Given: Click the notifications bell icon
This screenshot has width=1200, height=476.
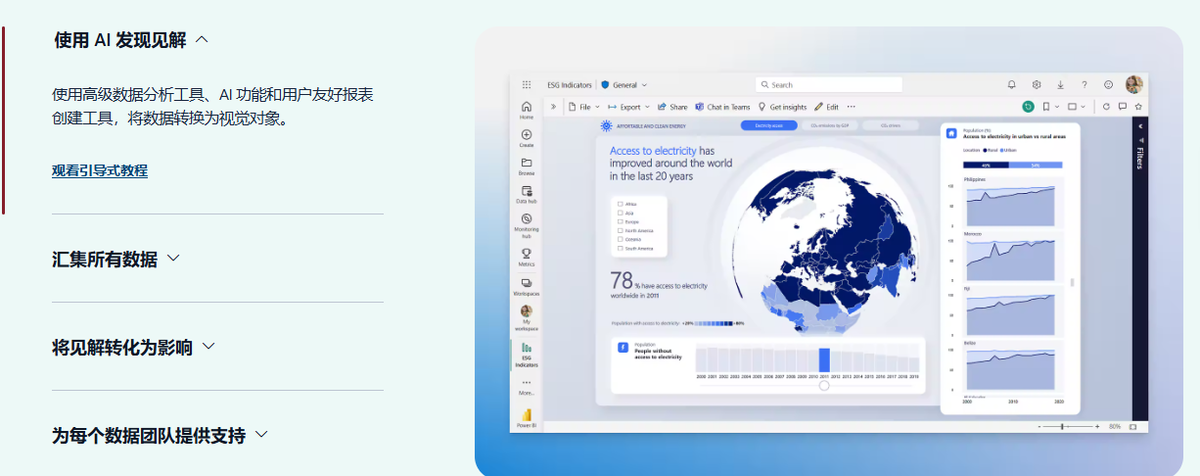Looking at the screenshot, I should click(1012, 85).
